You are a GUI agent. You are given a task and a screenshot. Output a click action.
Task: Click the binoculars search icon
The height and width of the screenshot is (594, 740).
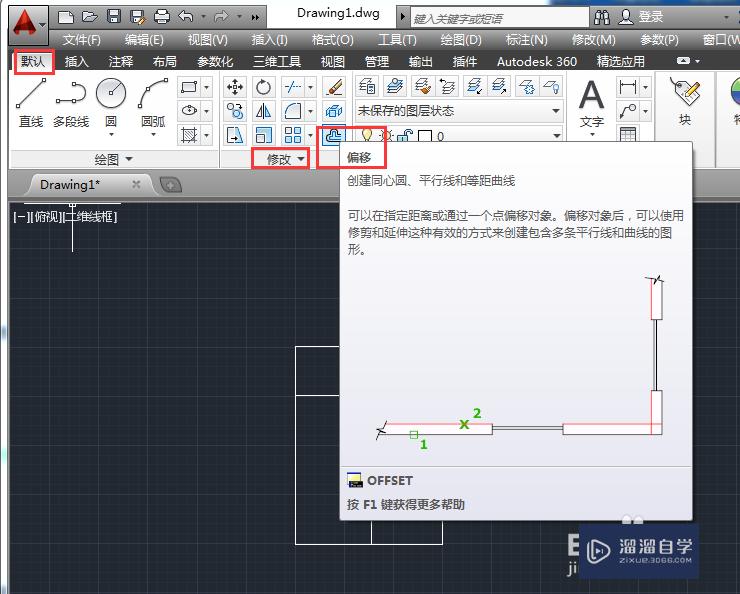(602, 17)
